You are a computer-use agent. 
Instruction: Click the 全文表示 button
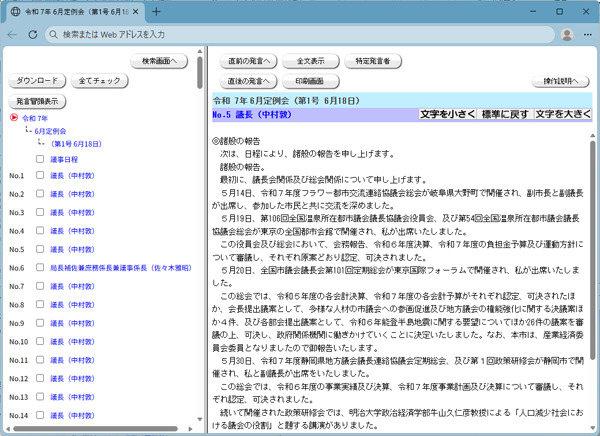coord(311,61)
